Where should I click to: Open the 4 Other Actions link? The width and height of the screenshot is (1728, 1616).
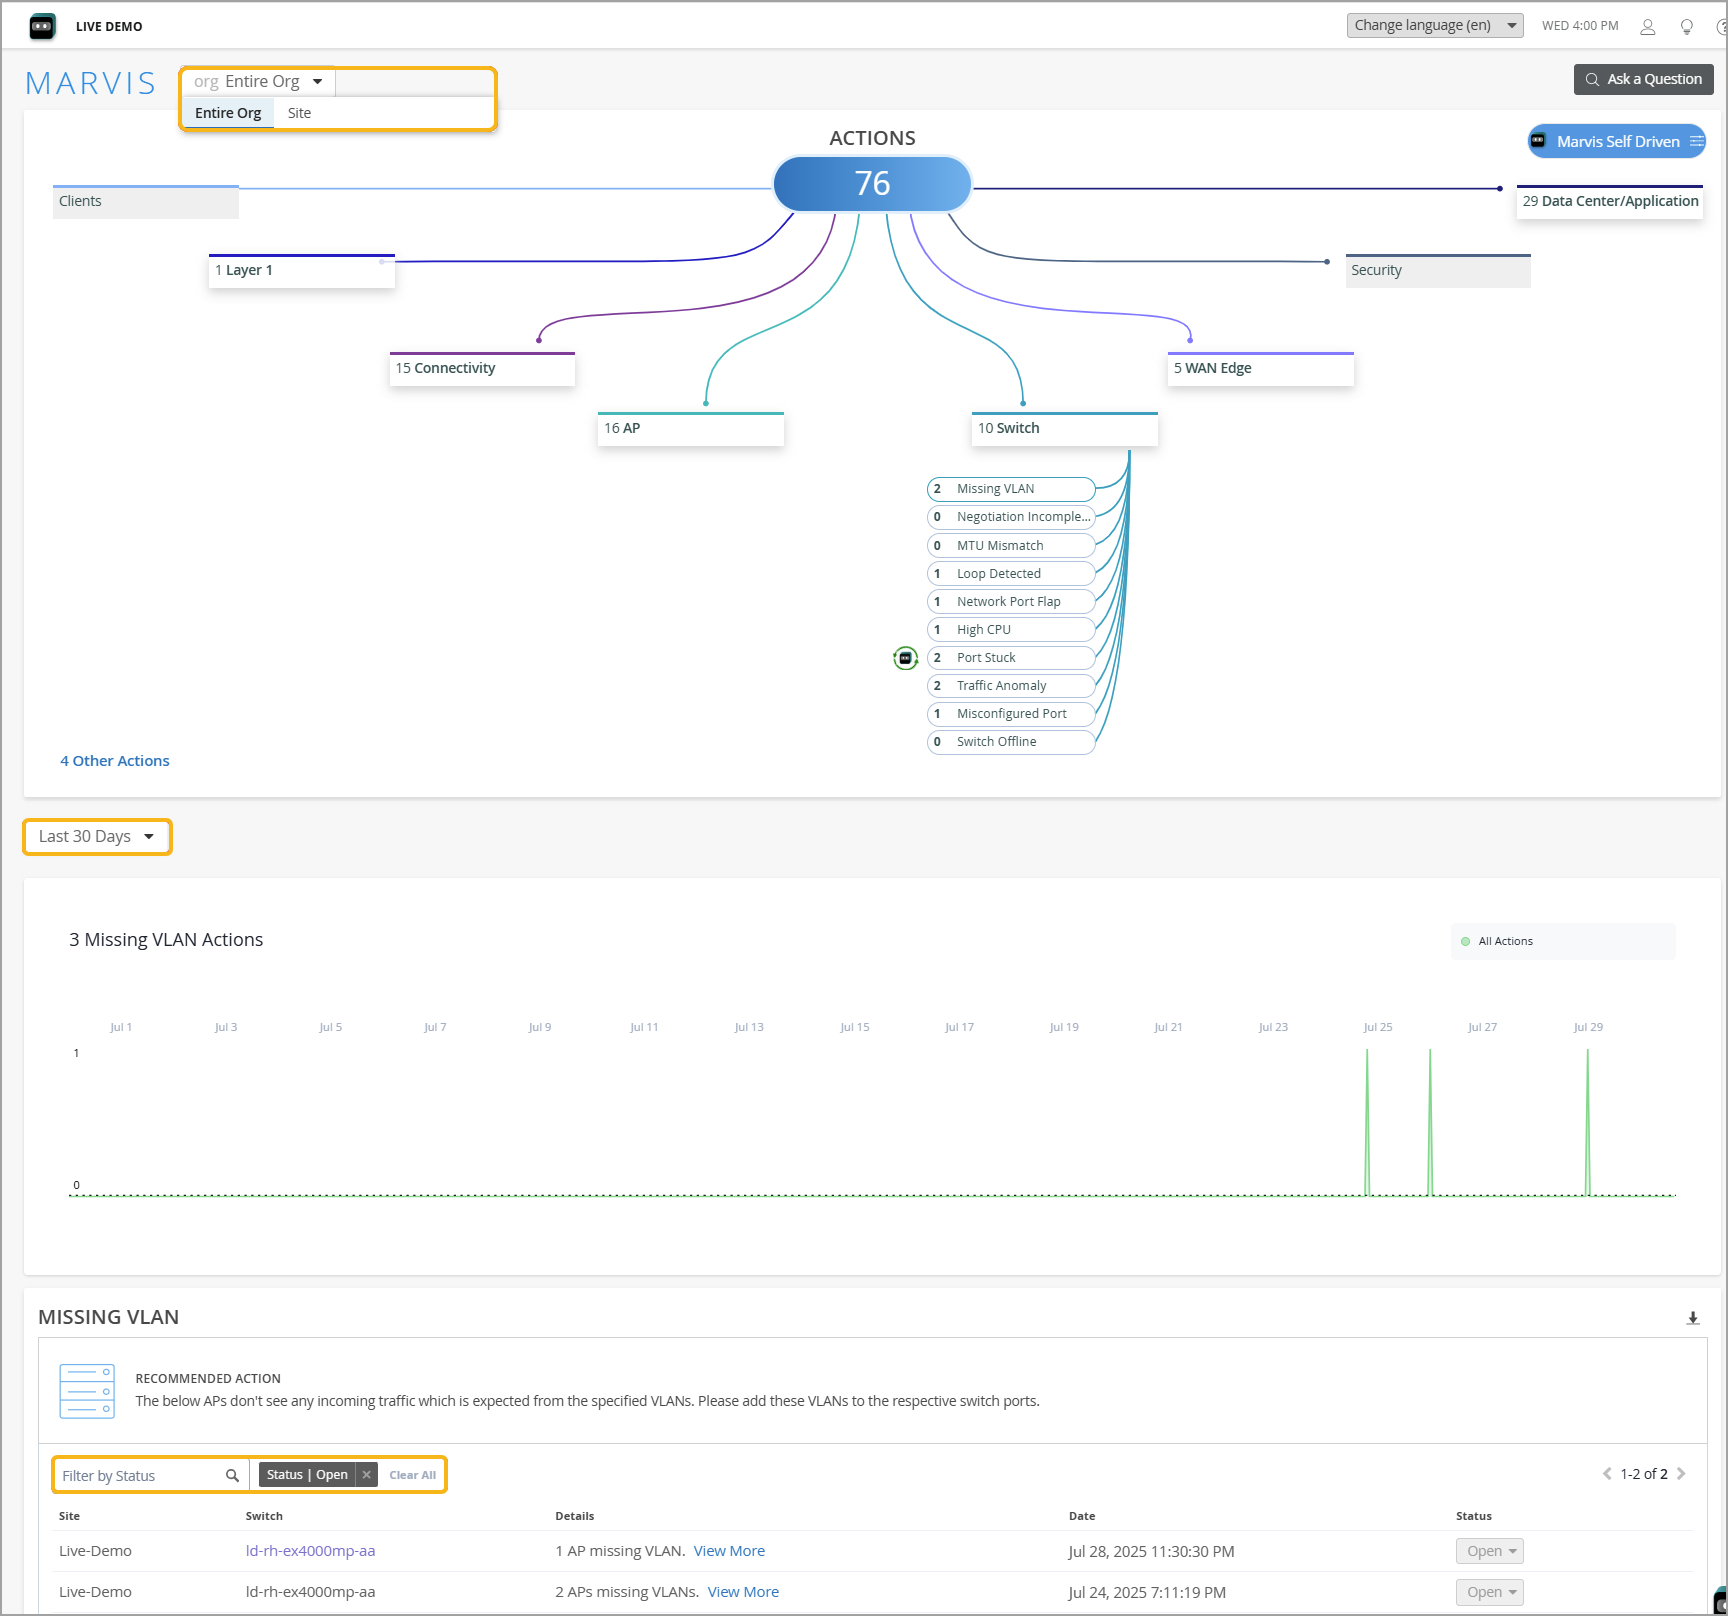[x=115, y=761]
